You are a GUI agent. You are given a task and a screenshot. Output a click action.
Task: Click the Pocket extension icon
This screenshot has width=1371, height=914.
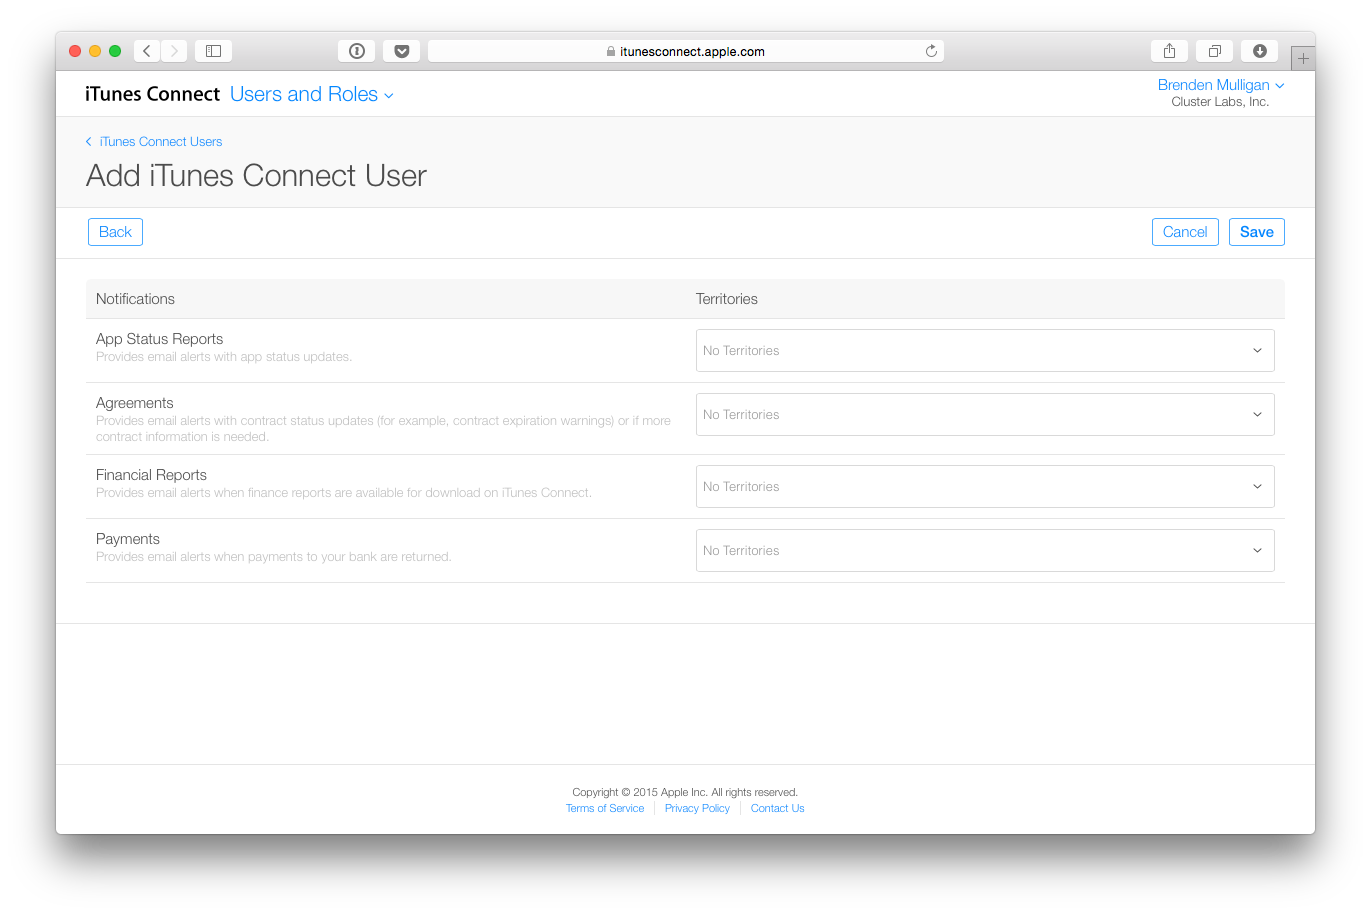(402, 51)
